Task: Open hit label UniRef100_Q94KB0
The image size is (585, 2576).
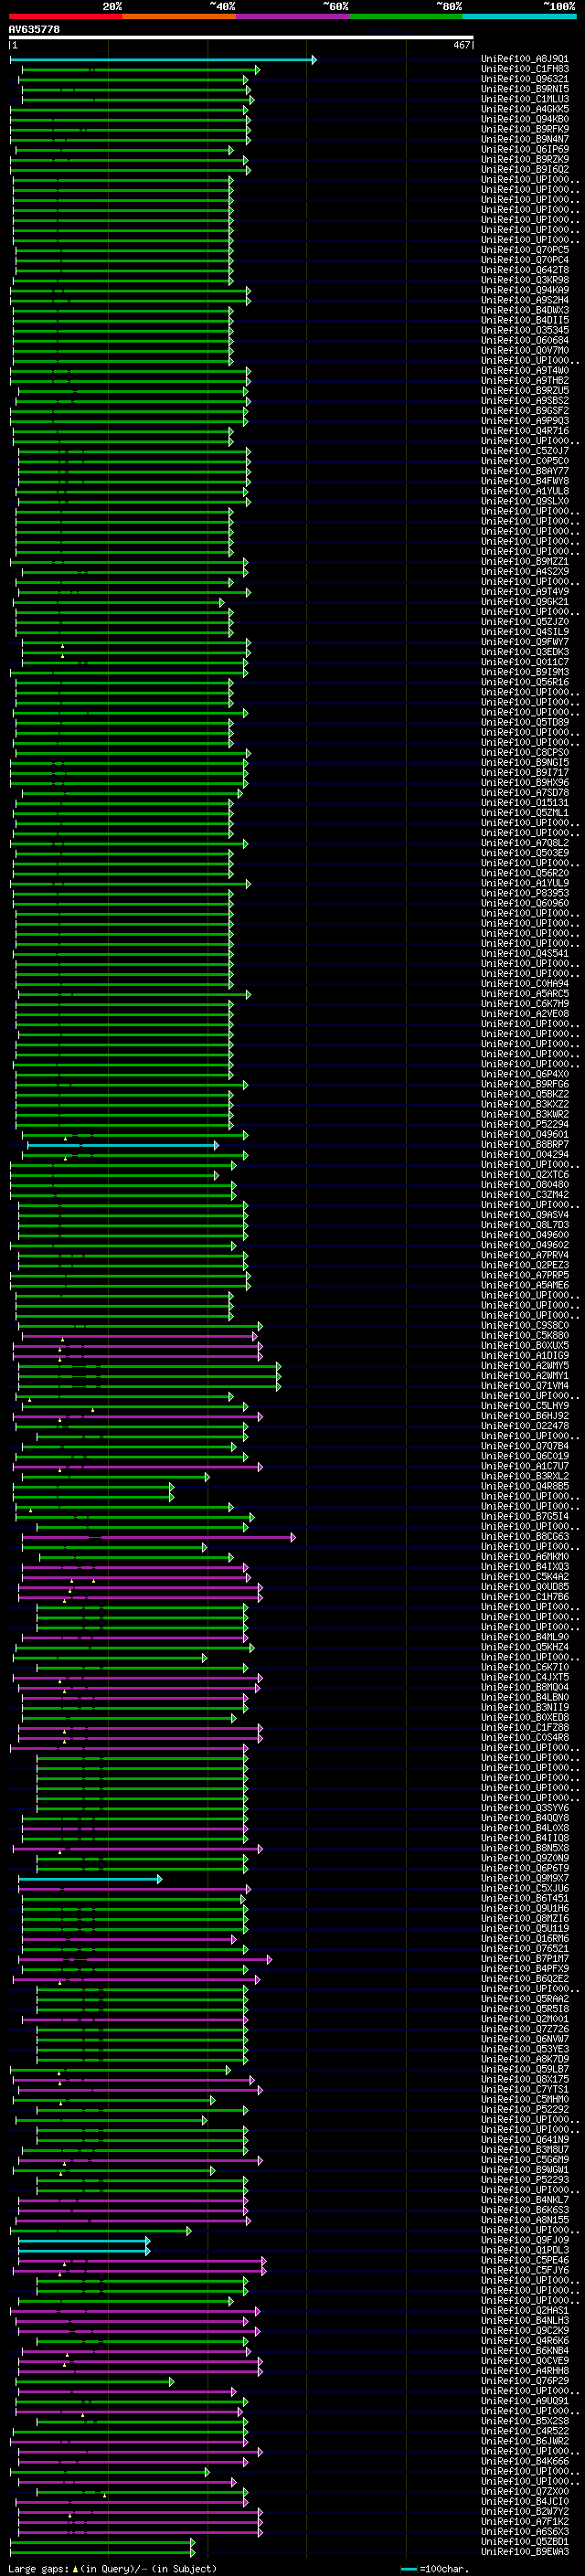Action: [525, 119]
